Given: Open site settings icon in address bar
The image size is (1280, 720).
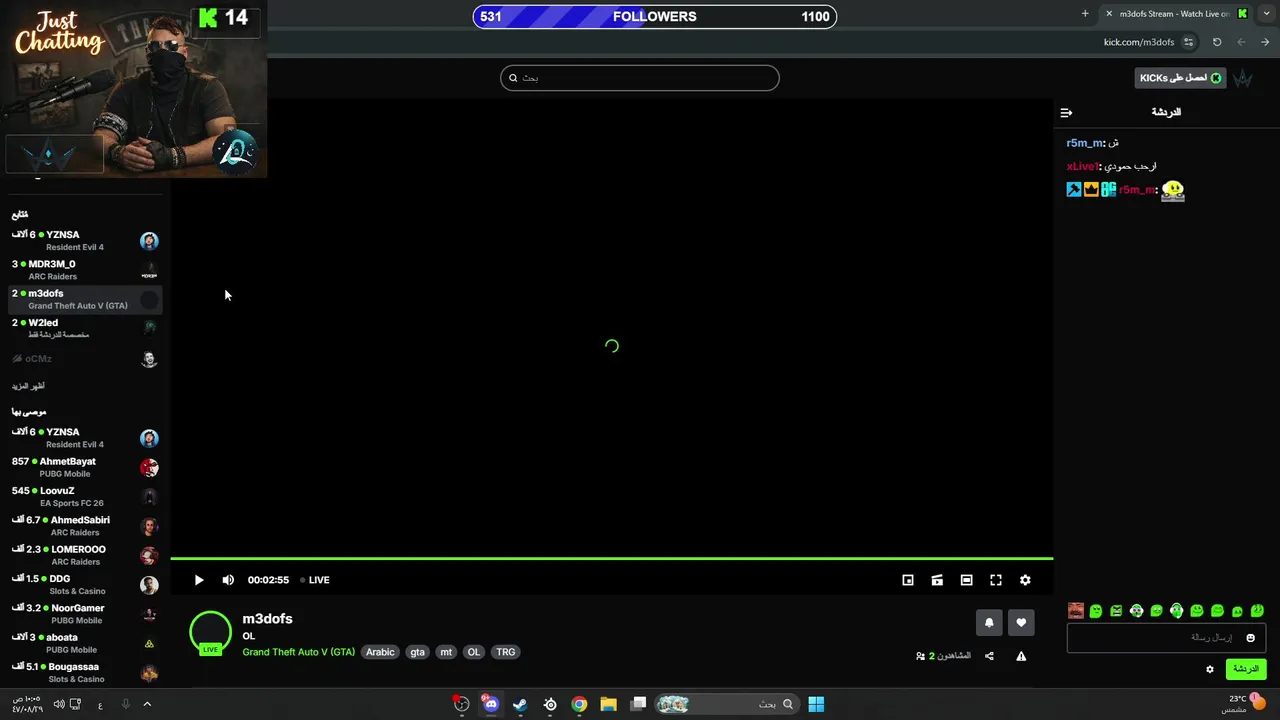Looking at the screenshot, I should pos(1188,42).
